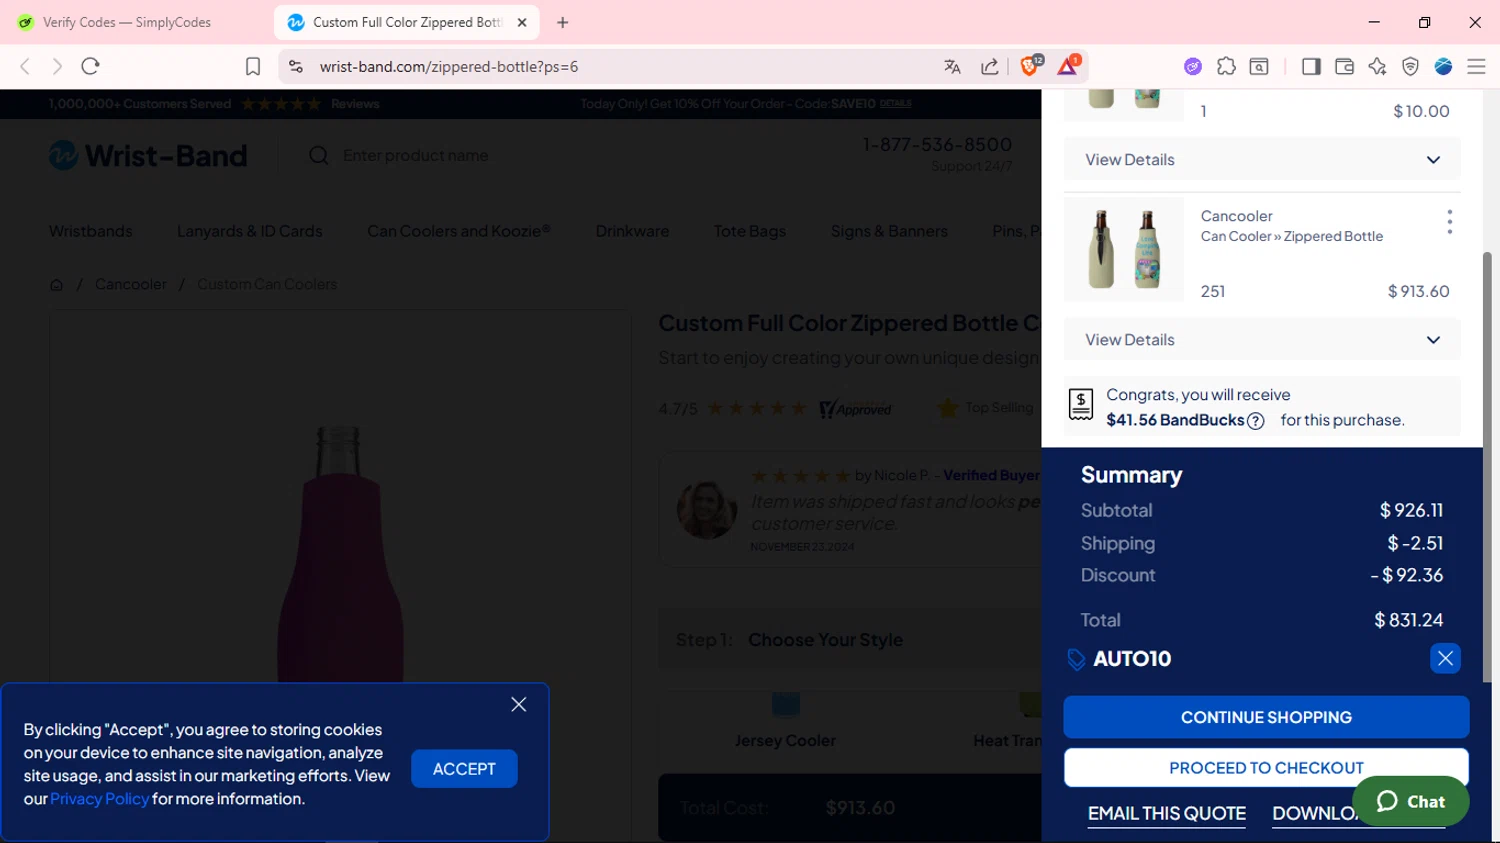Expand View Details for $913.60 Cancooler
The image size is (1500, 843).
1262,340
